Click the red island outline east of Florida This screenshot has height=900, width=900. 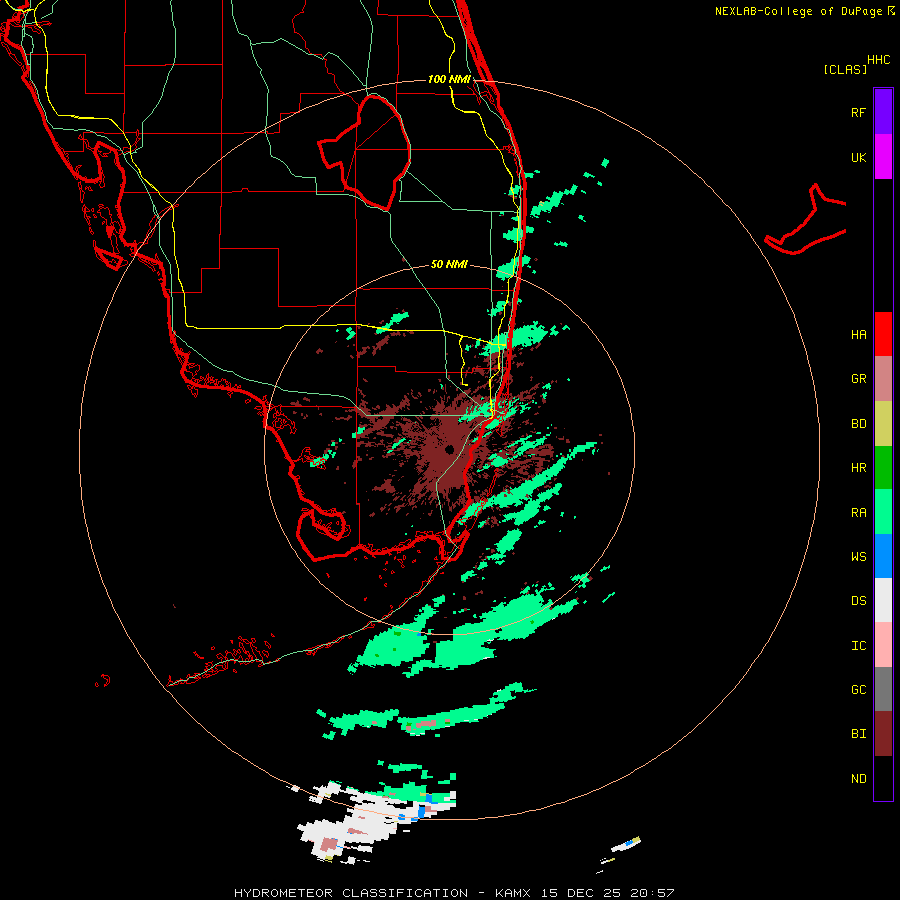805,220
